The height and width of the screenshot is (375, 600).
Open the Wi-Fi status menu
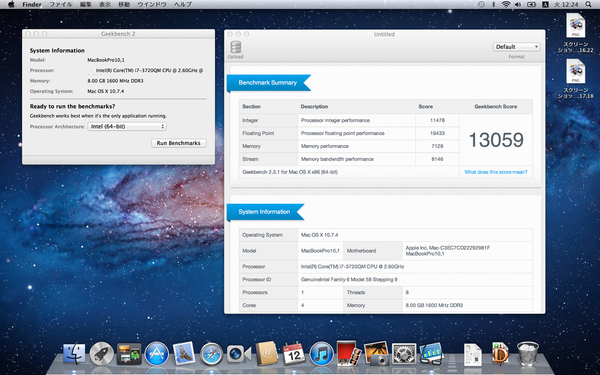pos(506,4)
